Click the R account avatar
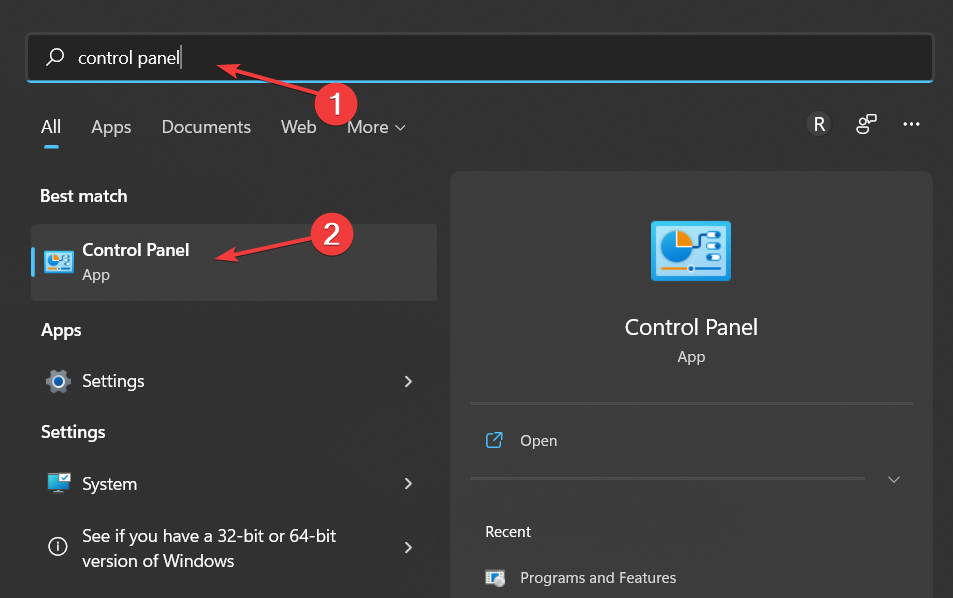The width and height of the screenshot is (953, 598). tap(818, 124)
